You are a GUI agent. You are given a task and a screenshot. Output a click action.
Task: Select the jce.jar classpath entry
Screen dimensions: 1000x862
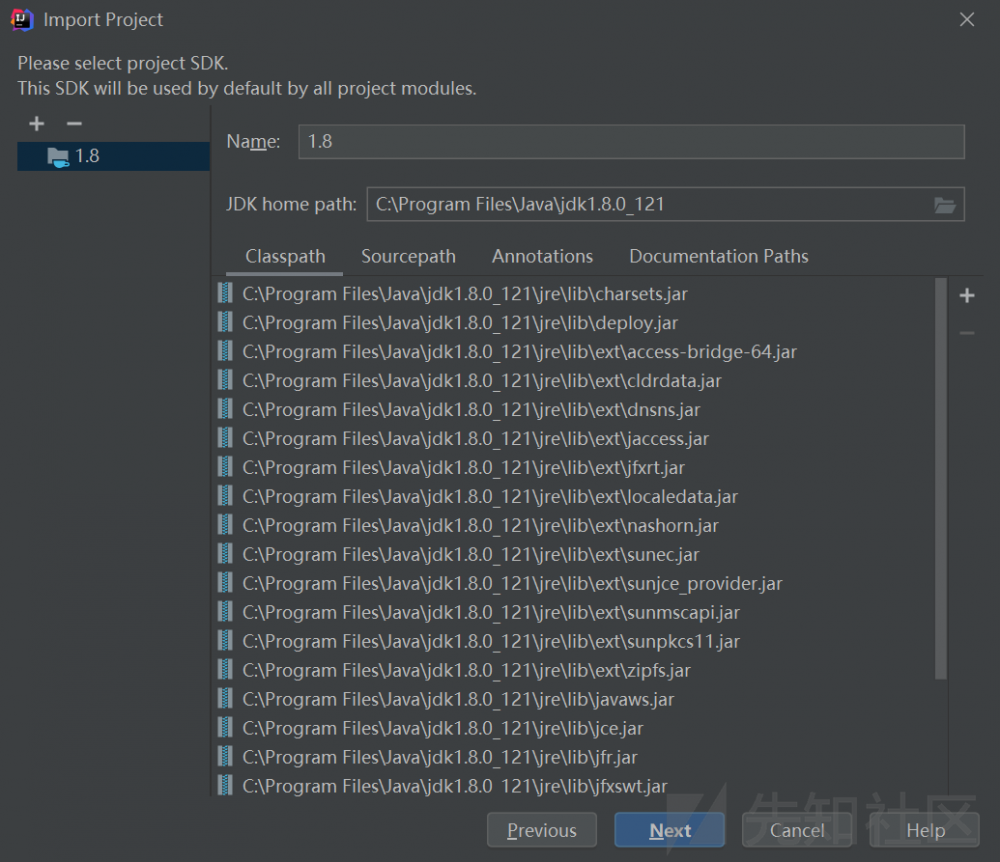coord(574,728)
